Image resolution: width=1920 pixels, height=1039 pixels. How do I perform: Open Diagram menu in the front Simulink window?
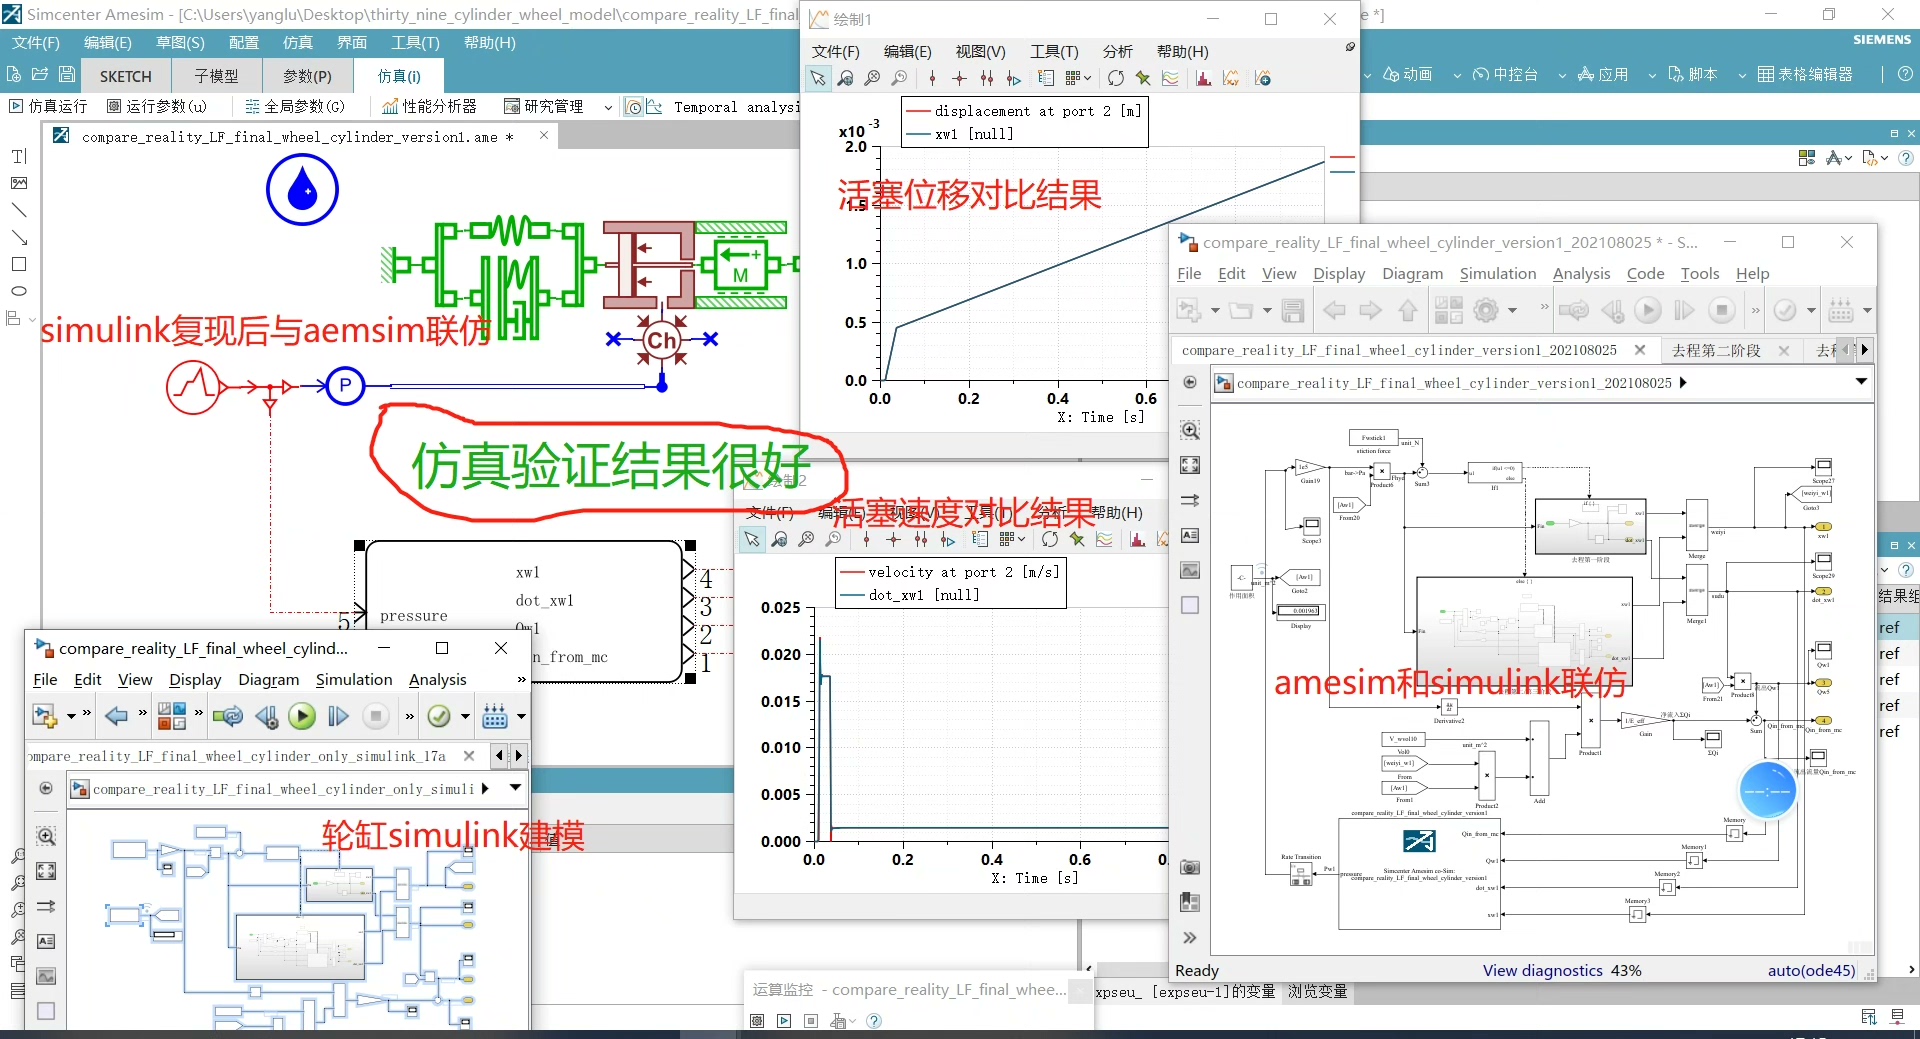tap(268, 679)
